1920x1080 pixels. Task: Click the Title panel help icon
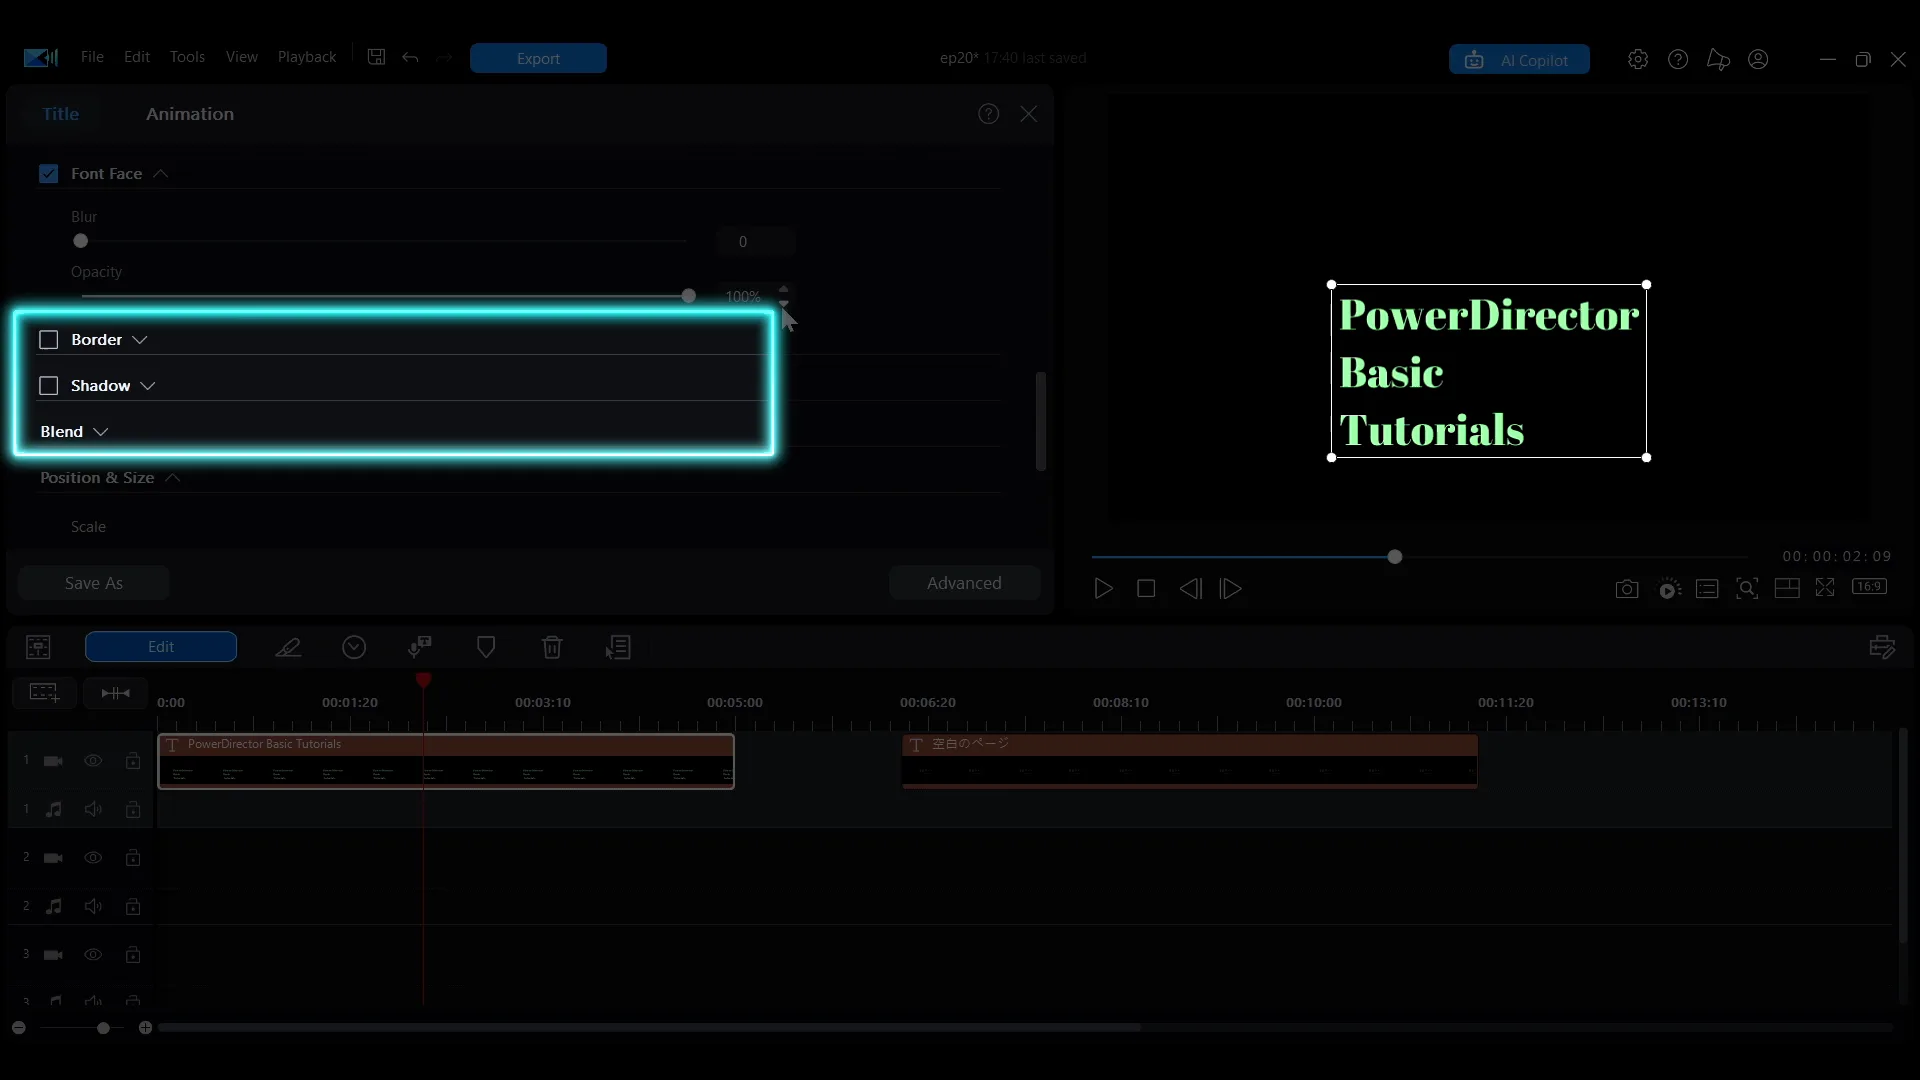pyautogui.click(x=988, y=114)
